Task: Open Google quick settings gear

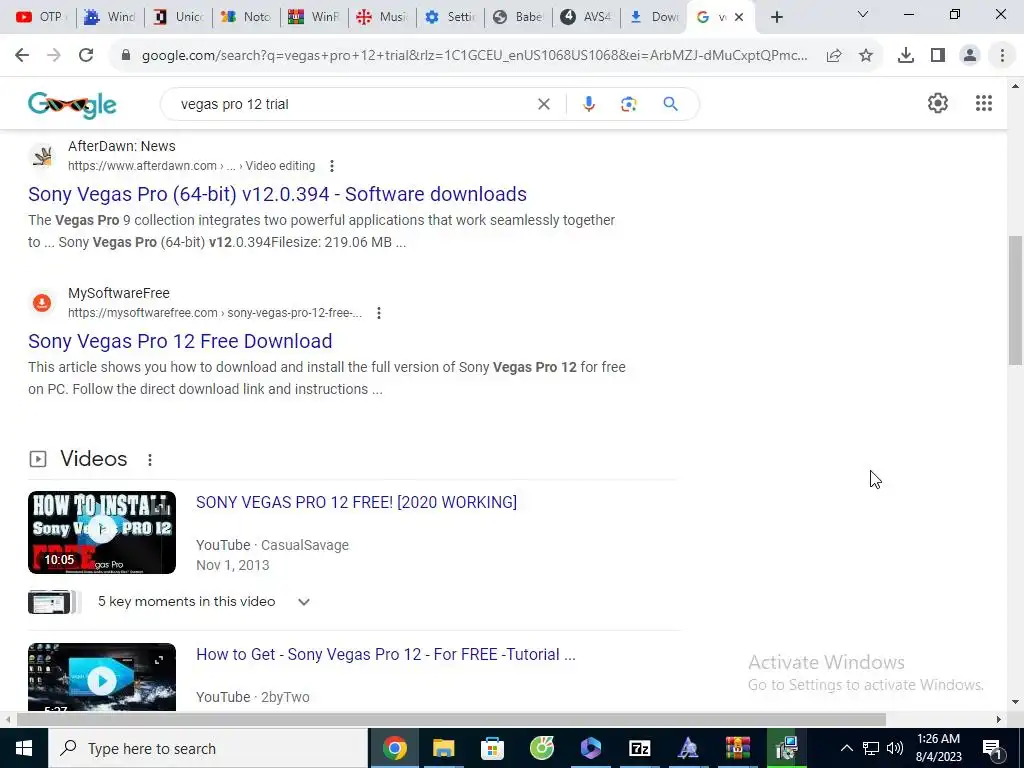Action: pyautogui.click(x=938, y=103)
